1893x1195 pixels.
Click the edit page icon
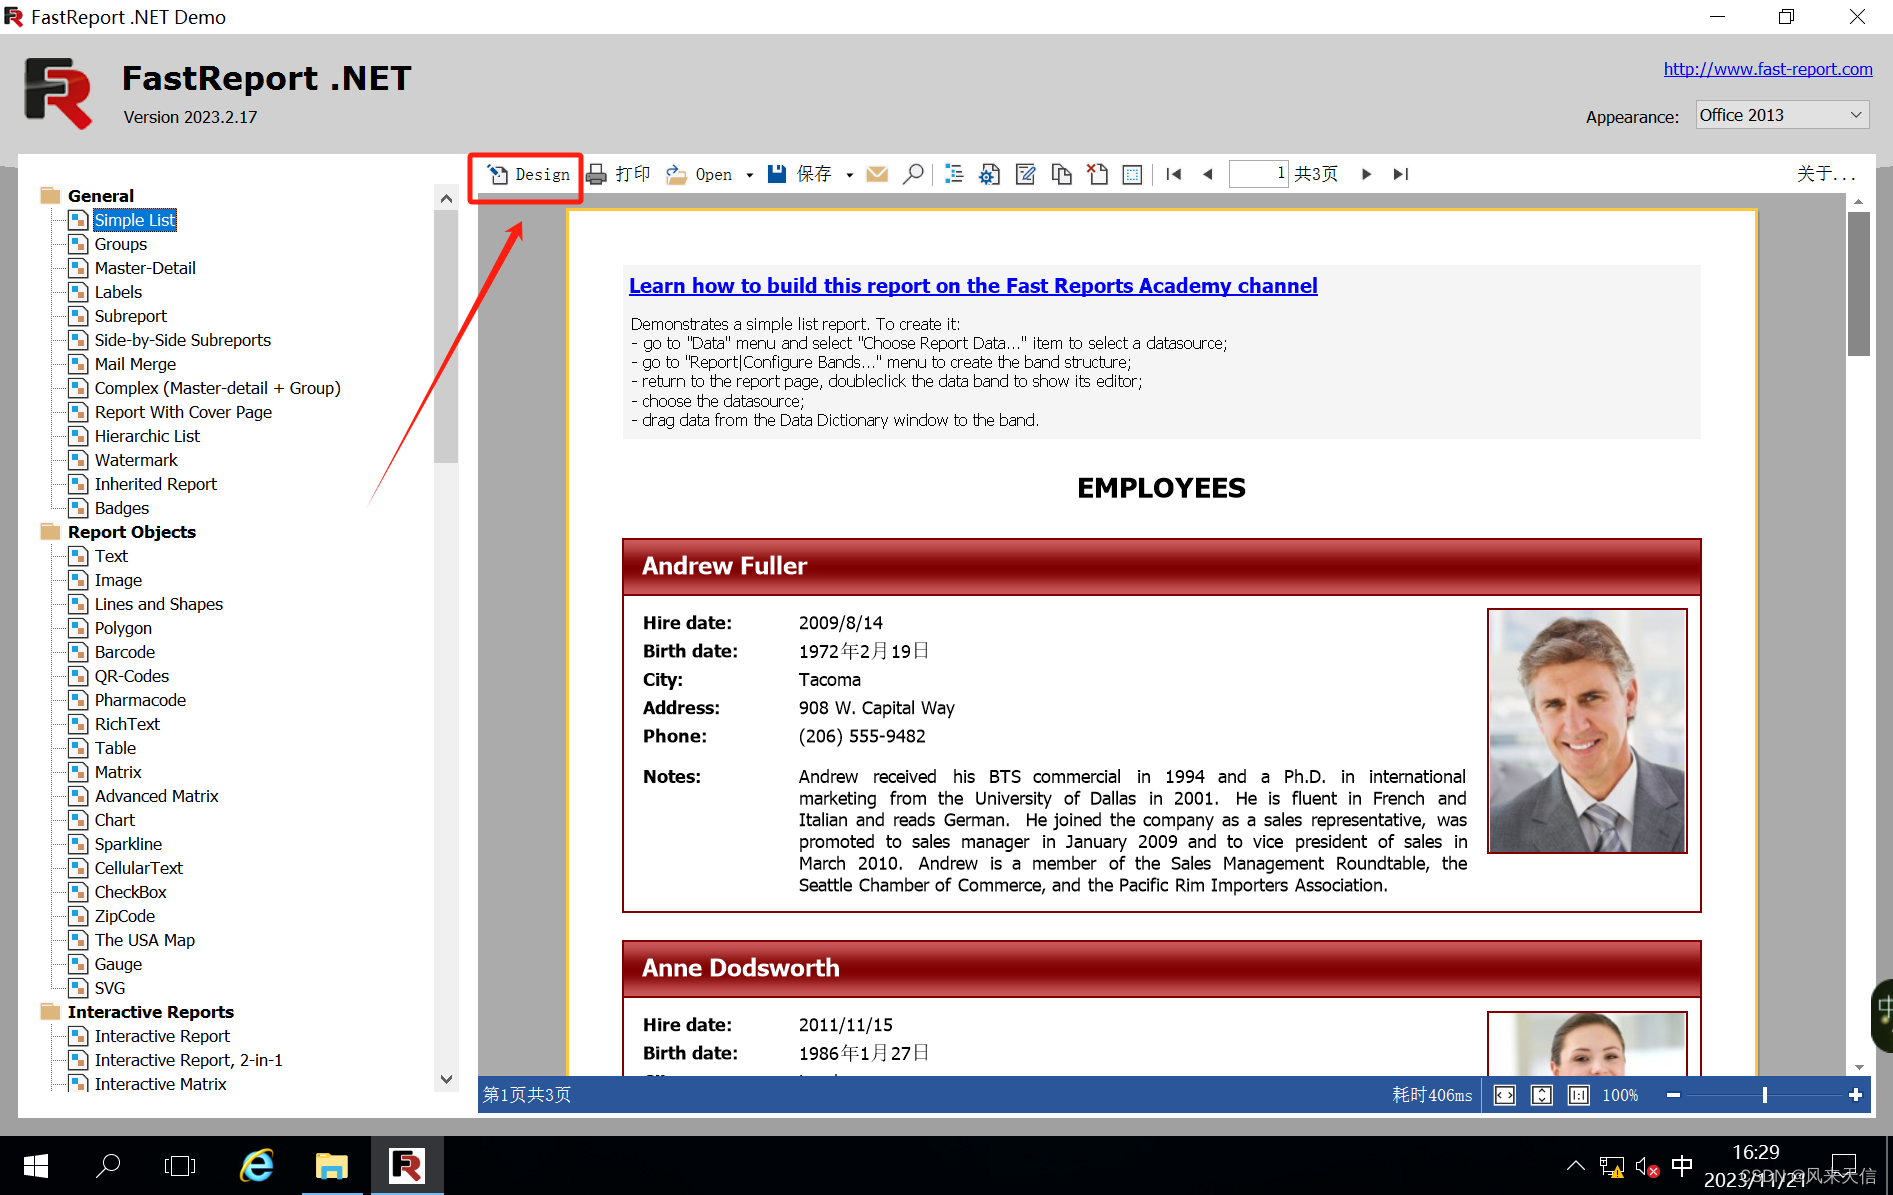point(1025,173)
